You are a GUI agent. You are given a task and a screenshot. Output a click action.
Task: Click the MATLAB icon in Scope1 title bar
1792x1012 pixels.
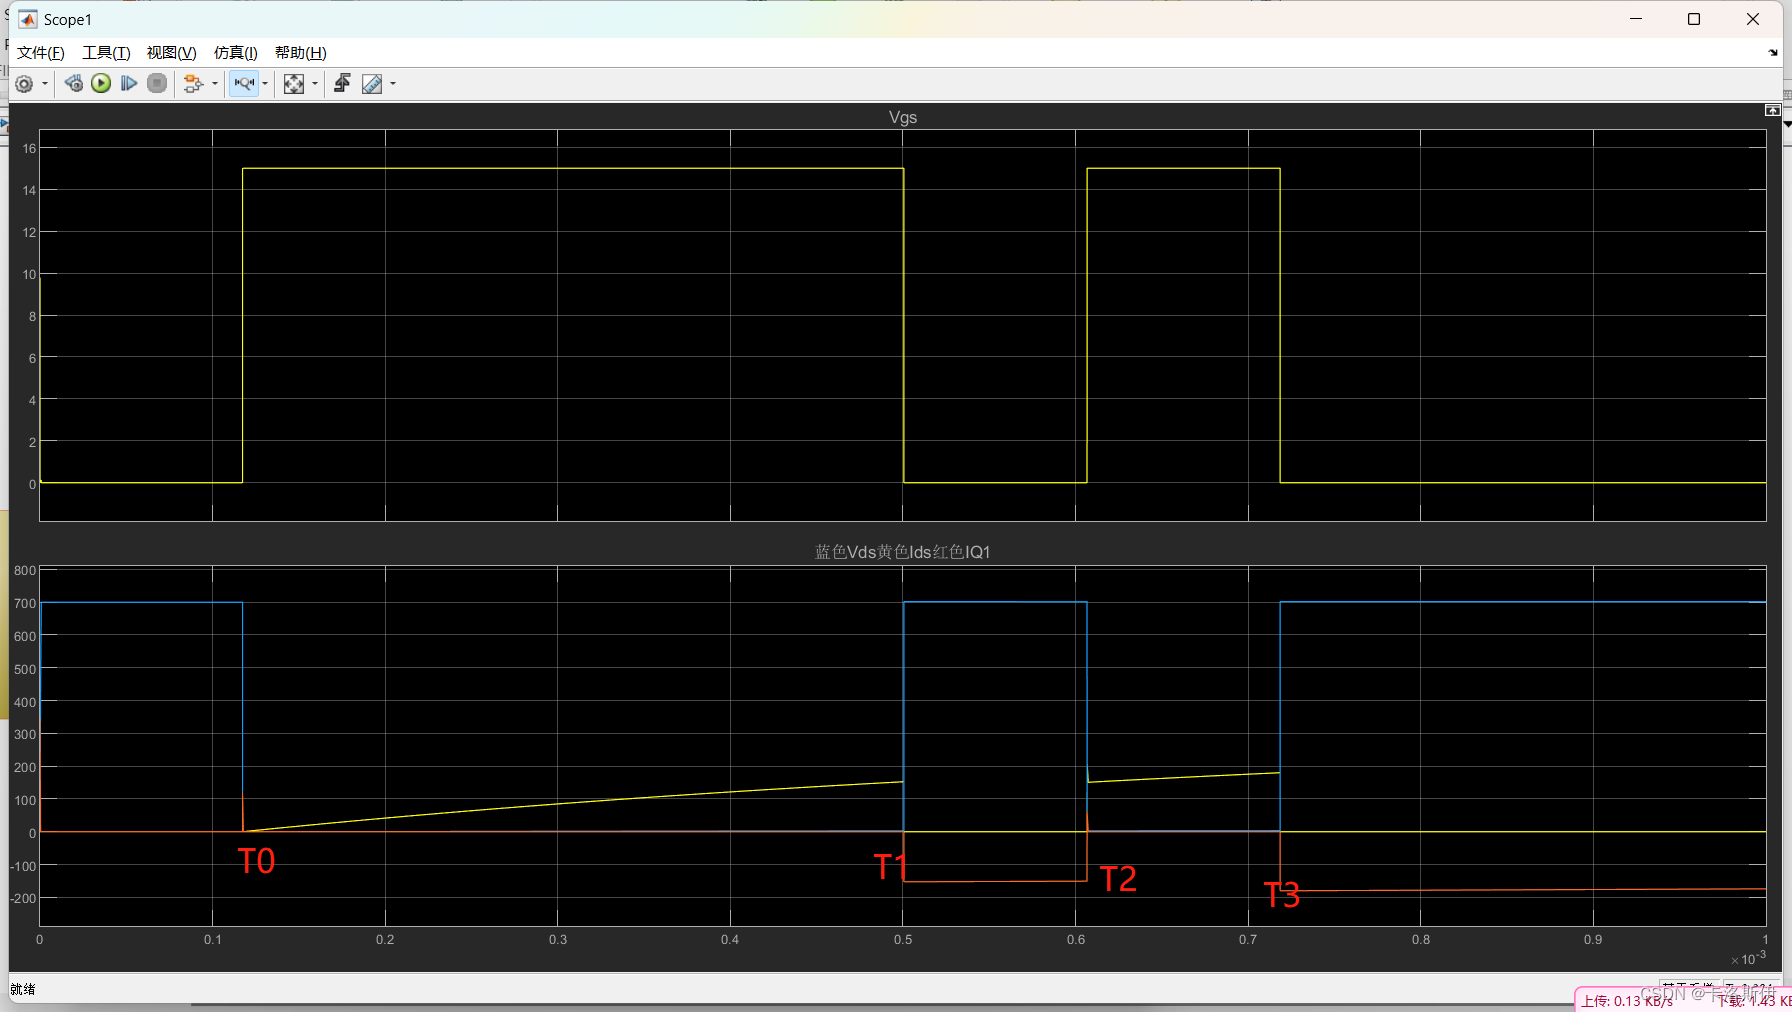coord(28,19)
